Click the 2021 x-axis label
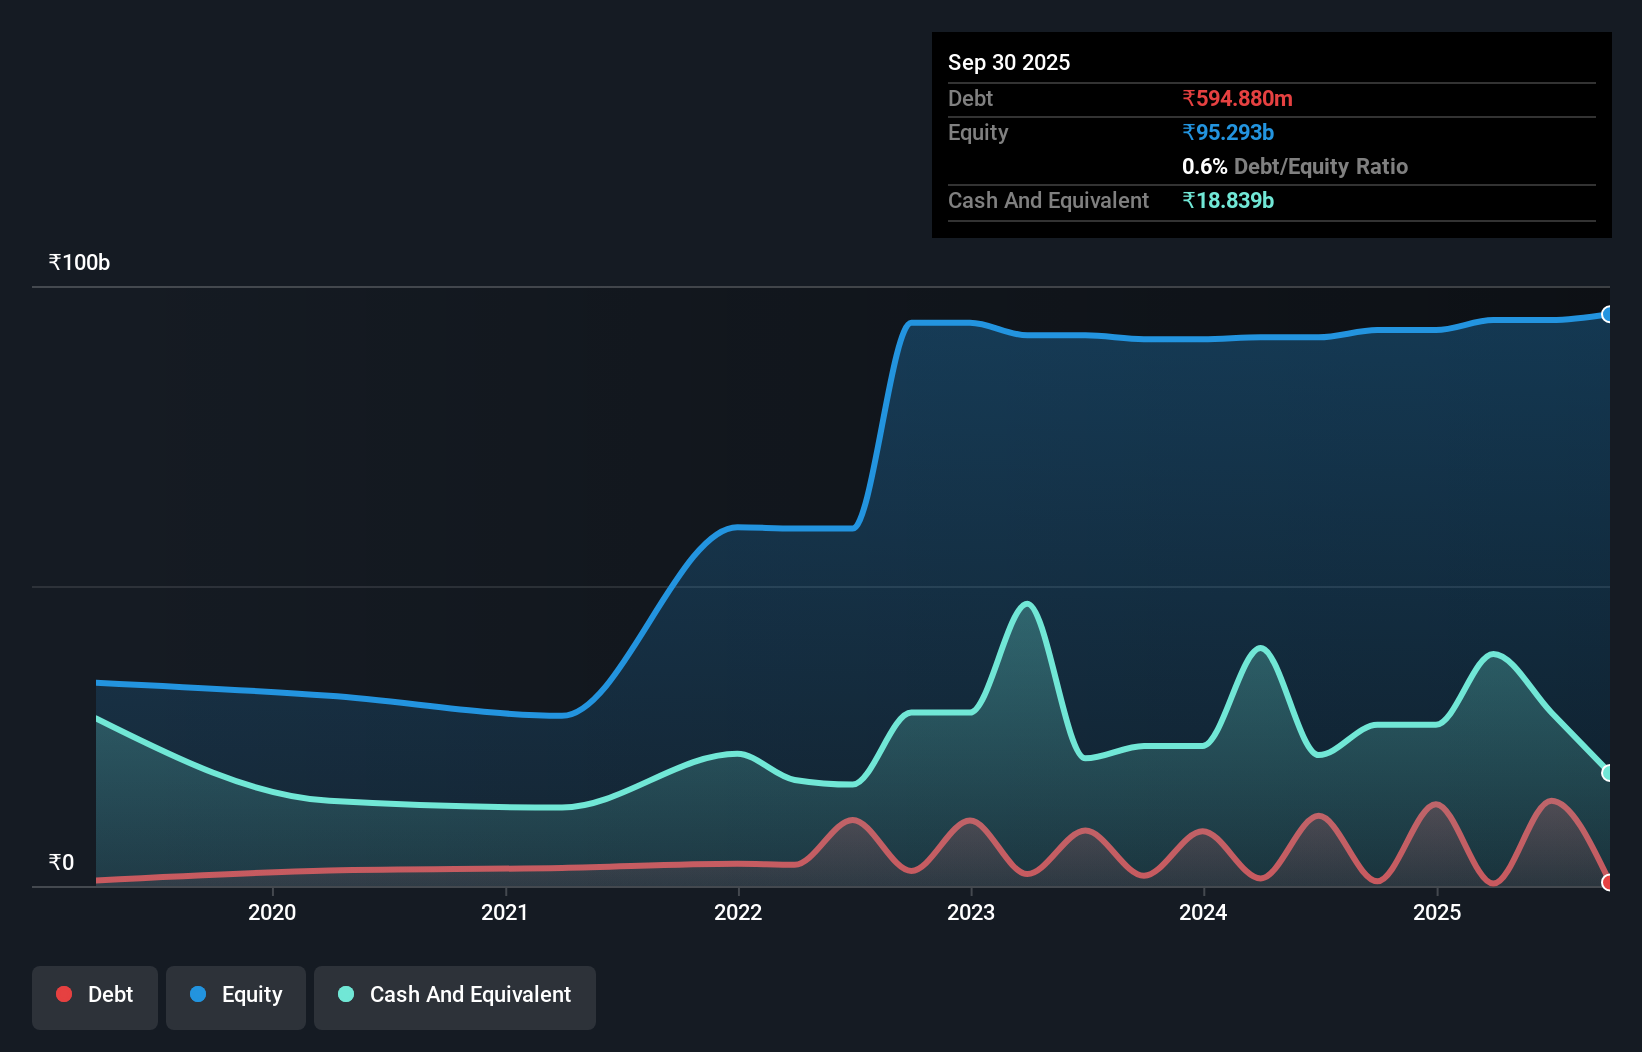The width and height of the screenshot is (1642, 1052). pos(505,912)
